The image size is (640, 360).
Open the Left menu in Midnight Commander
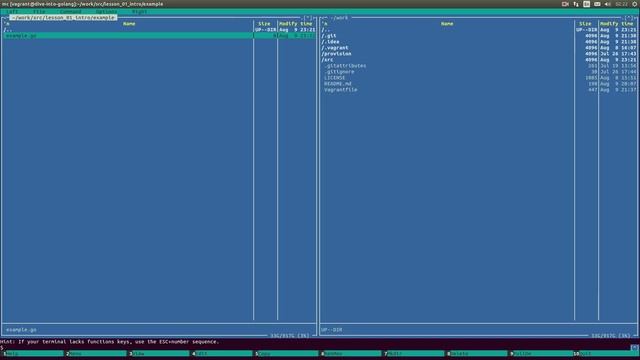[x=12, y=12]
